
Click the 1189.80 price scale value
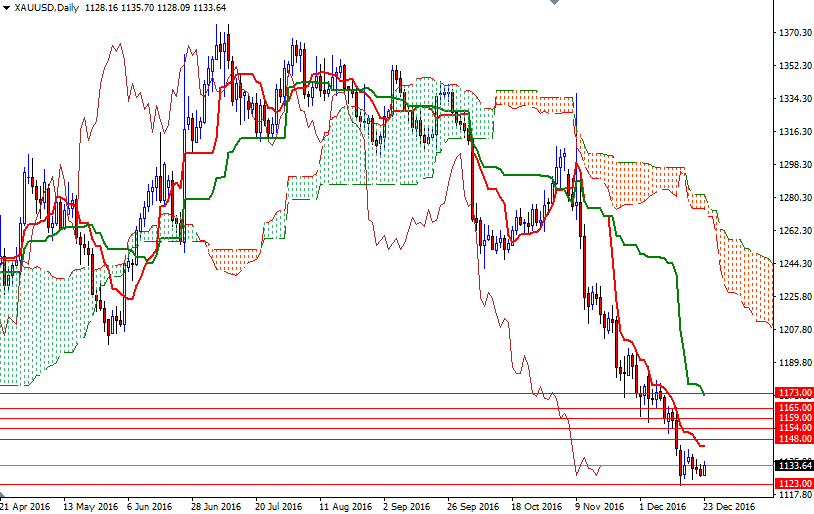[x=795, y=363]
